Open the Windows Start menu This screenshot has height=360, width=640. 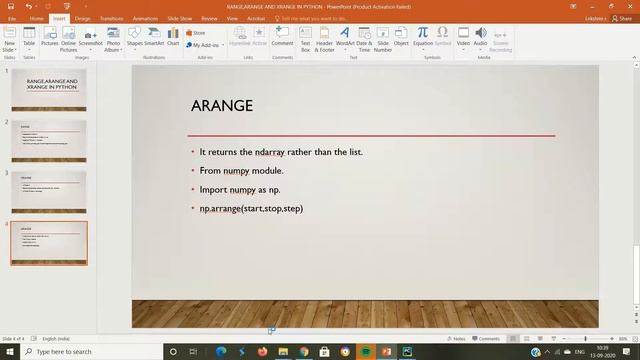click(x=10, y=351)
